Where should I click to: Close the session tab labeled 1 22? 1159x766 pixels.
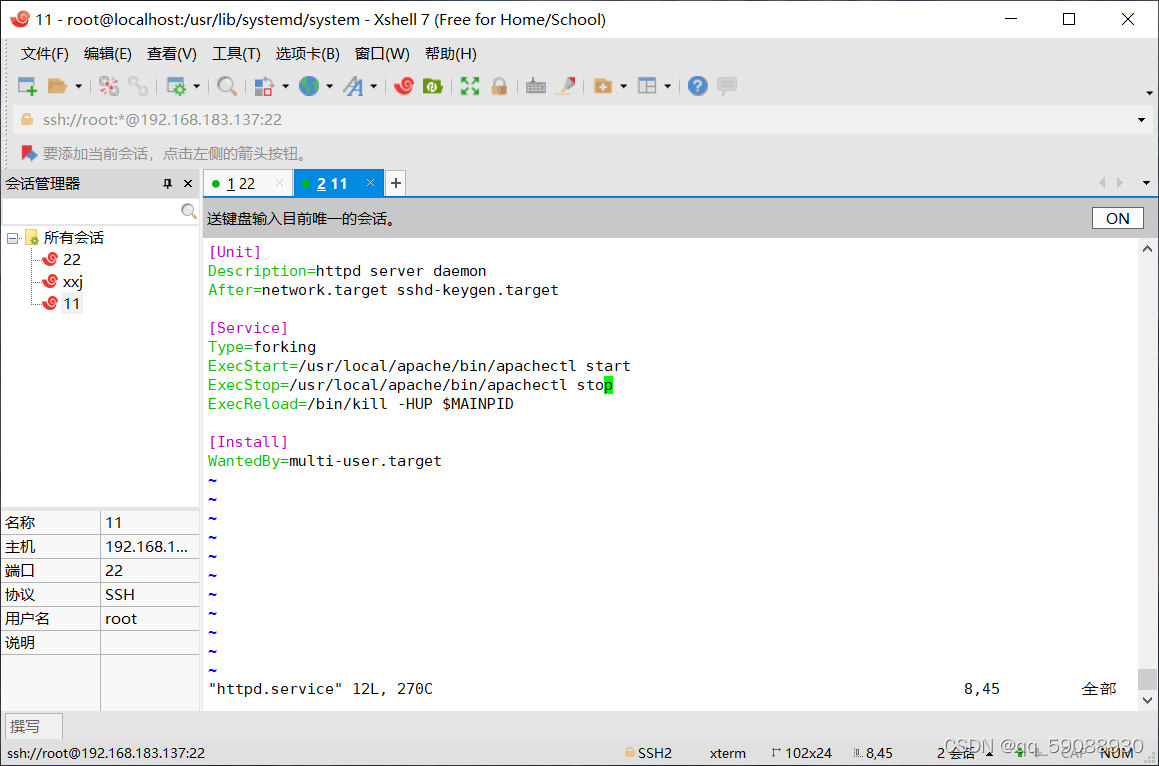[x=279, y=183]
